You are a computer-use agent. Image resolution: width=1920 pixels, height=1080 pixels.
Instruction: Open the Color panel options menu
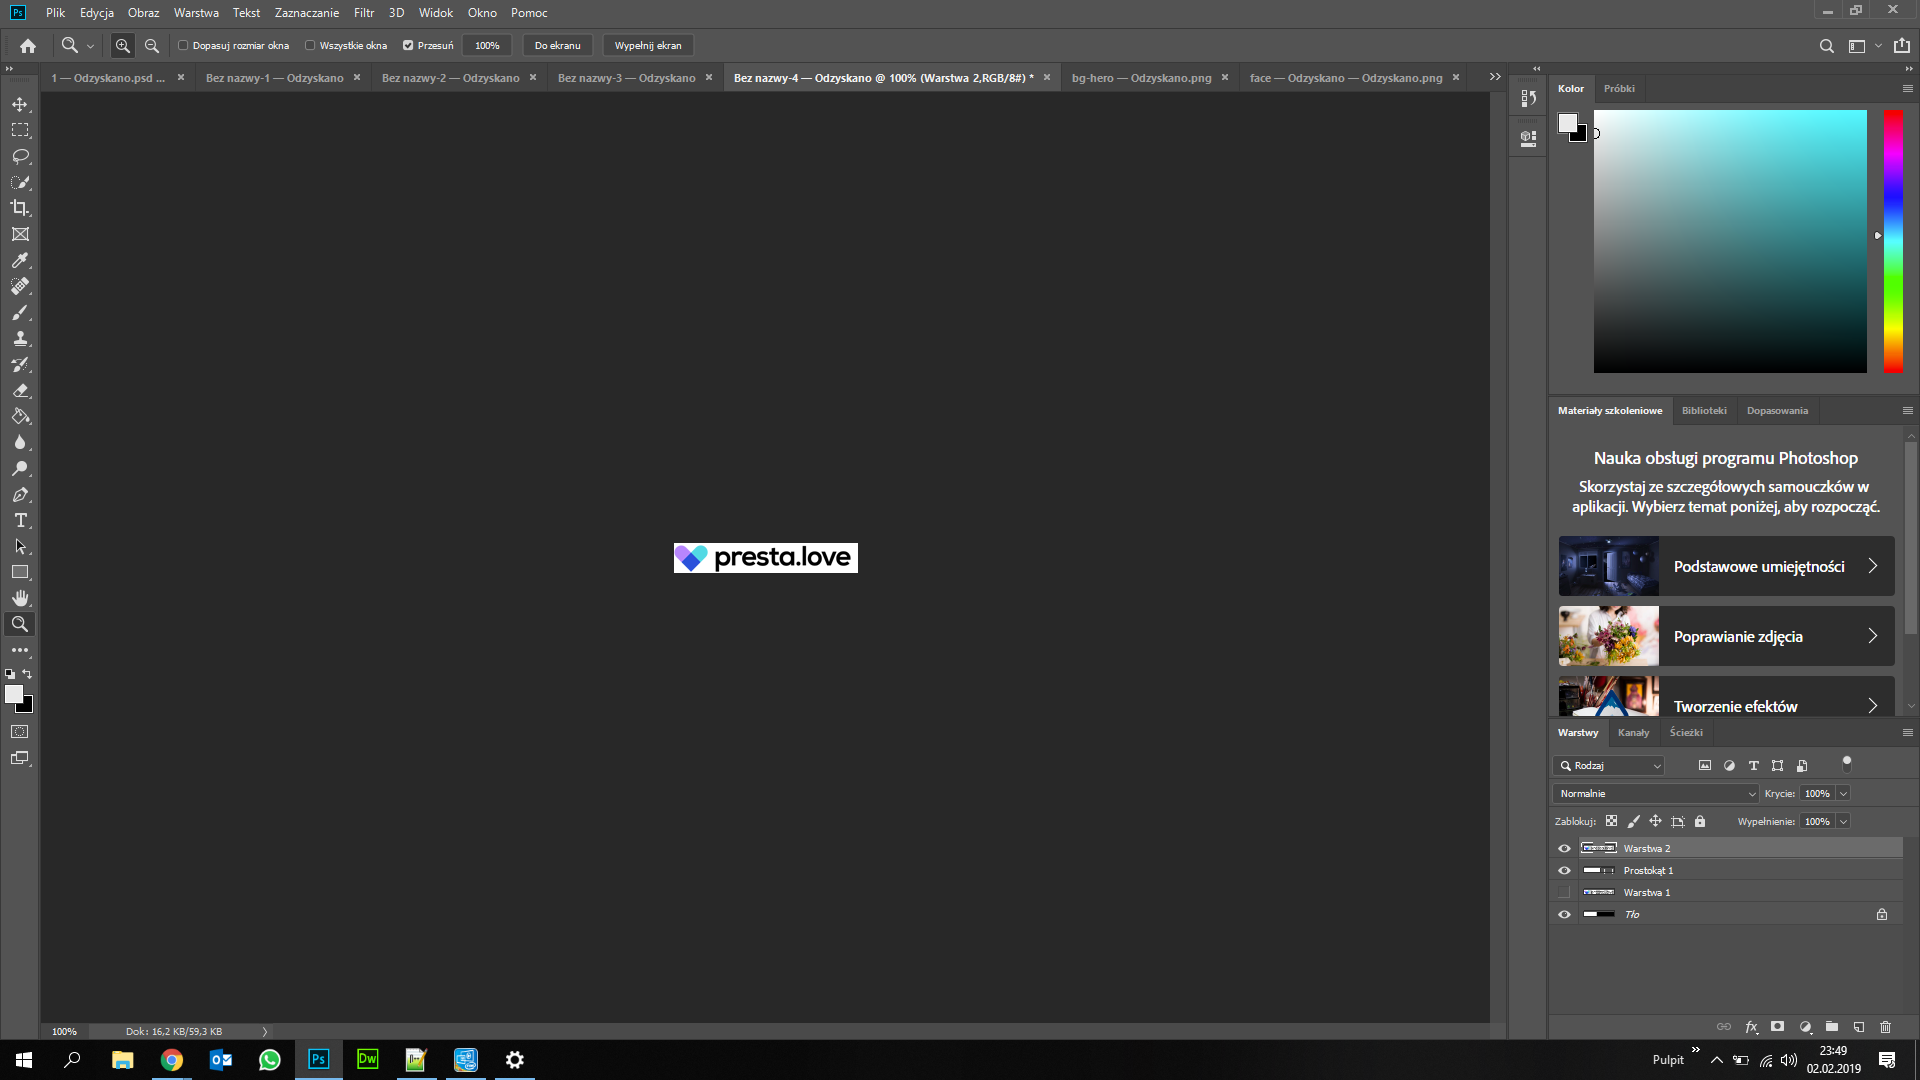[x=1908, y=89]
